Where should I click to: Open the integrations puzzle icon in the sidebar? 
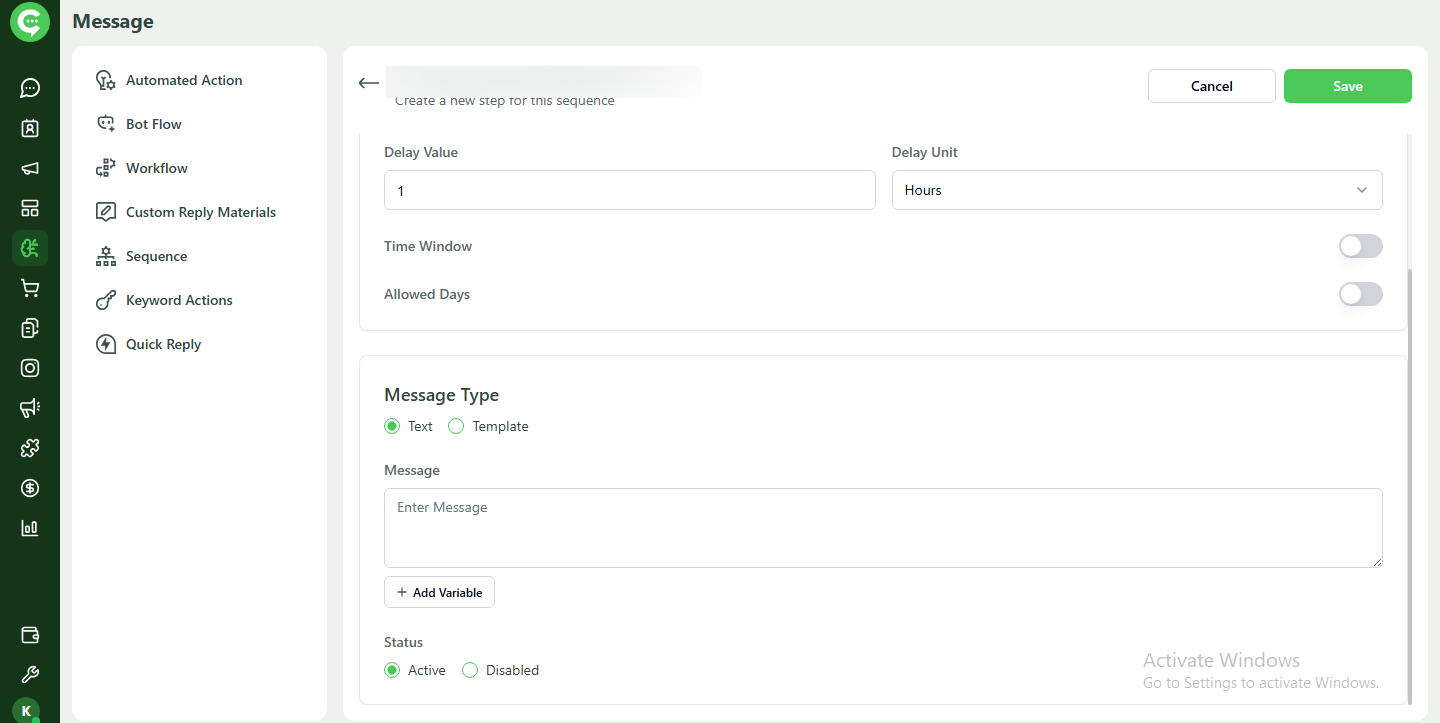pyautogui.click(x=29, y=448)
